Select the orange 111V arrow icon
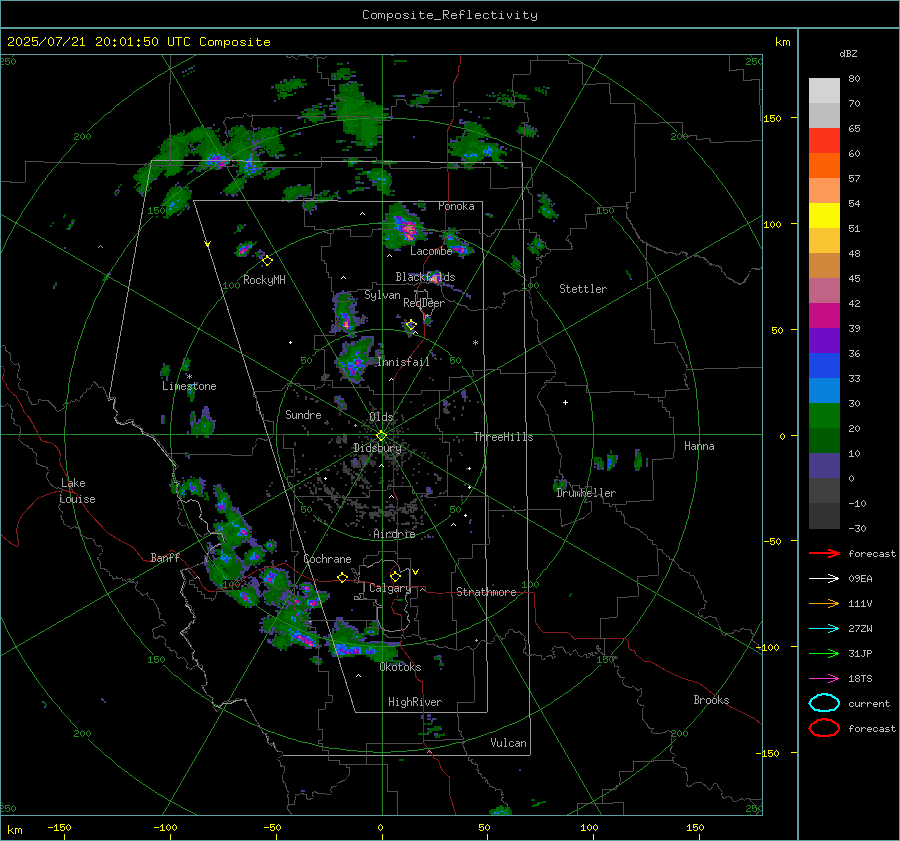Viewport: 900px width, 841px height. [824, 603]
